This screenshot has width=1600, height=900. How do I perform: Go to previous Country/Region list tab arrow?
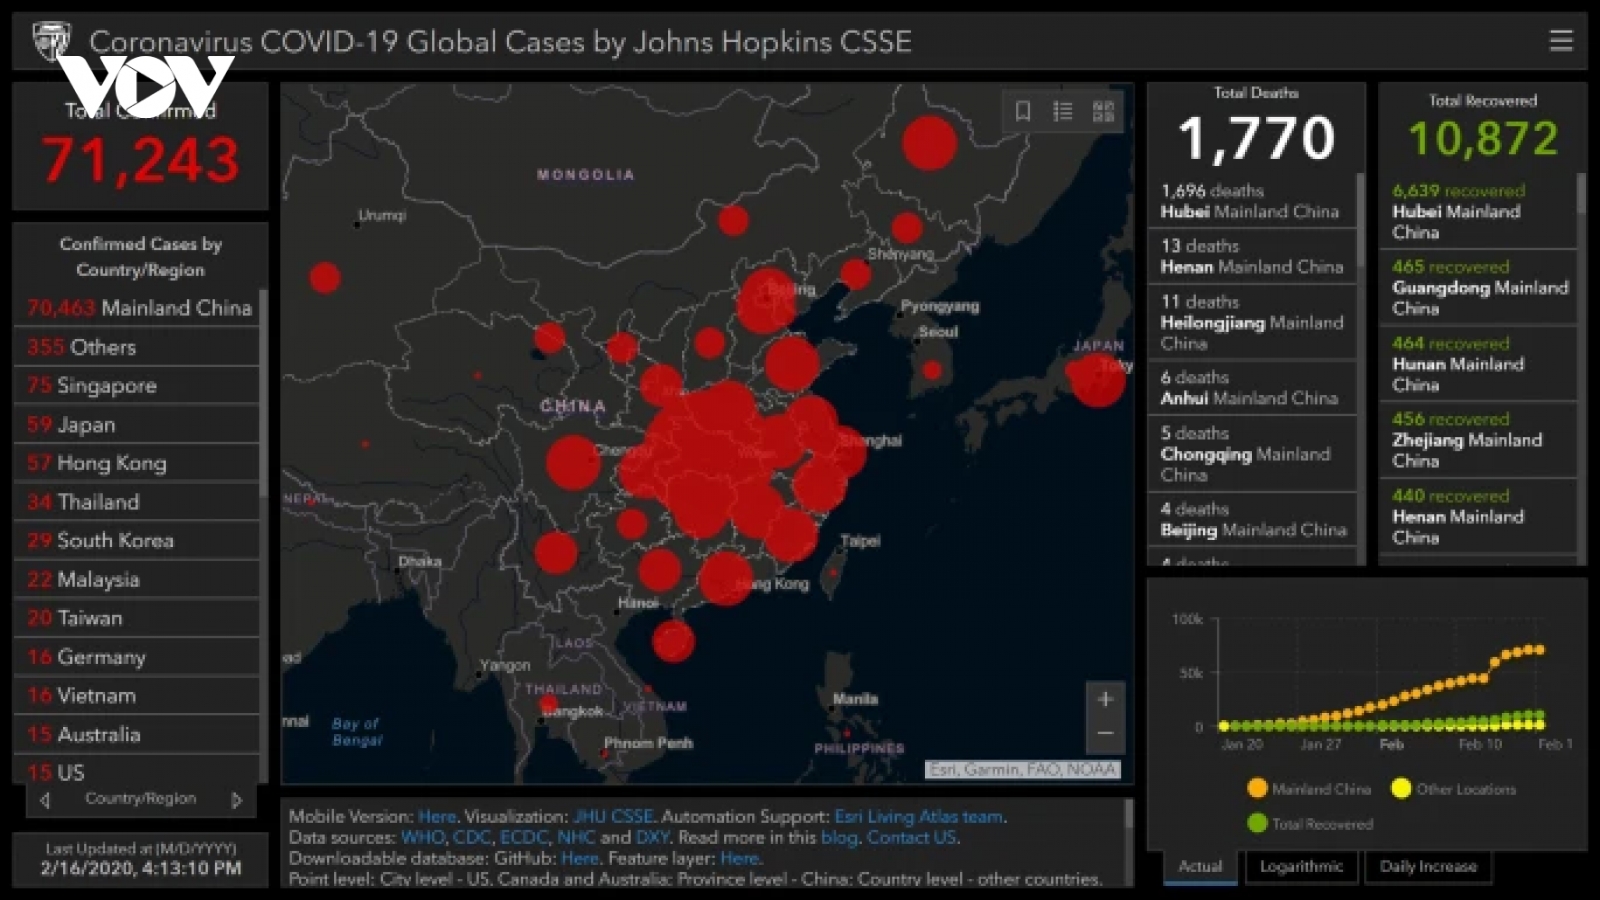coord(44,800)
